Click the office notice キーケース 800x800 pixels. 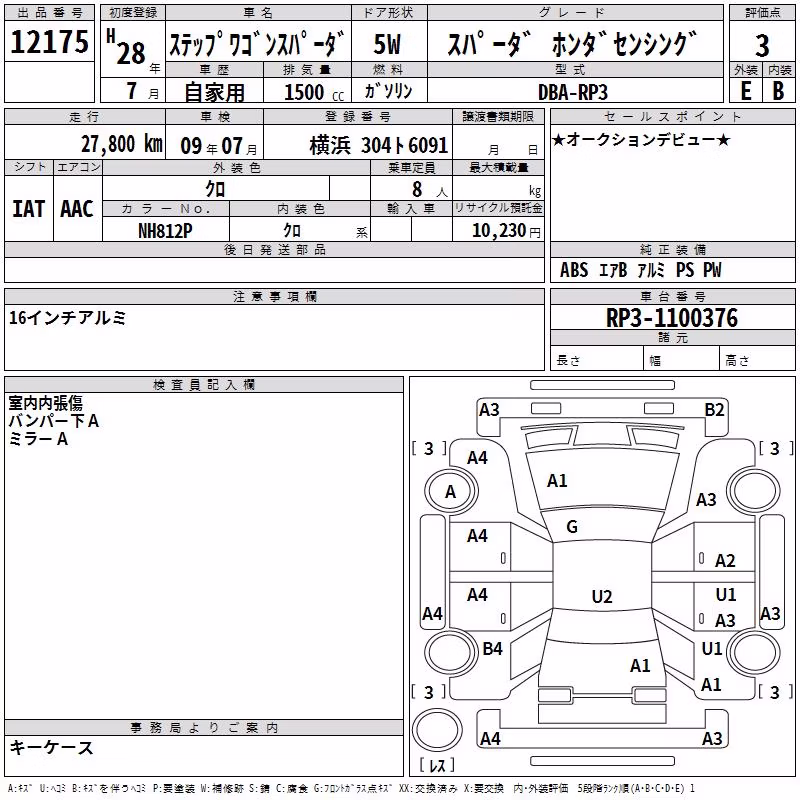click(52, 748)
